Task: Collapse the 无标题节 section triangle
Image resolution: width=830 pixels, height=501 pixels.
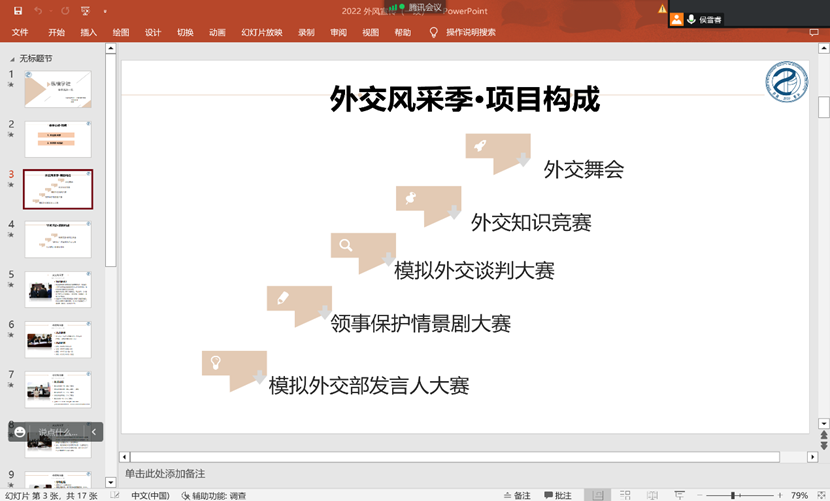Action: click(x=12, y=59)
